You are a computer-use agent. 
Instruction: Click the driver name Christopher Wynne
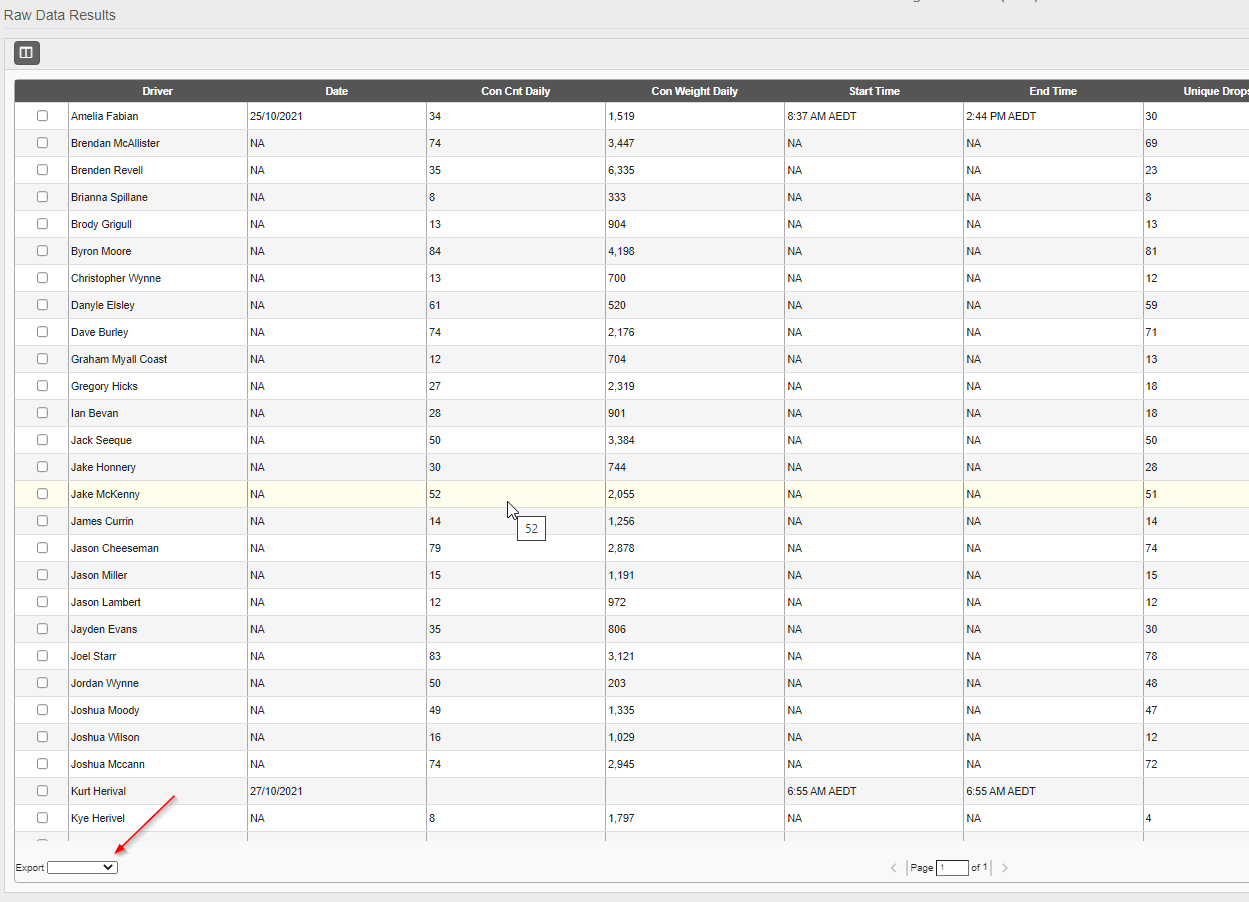click(x=116, y=278)
